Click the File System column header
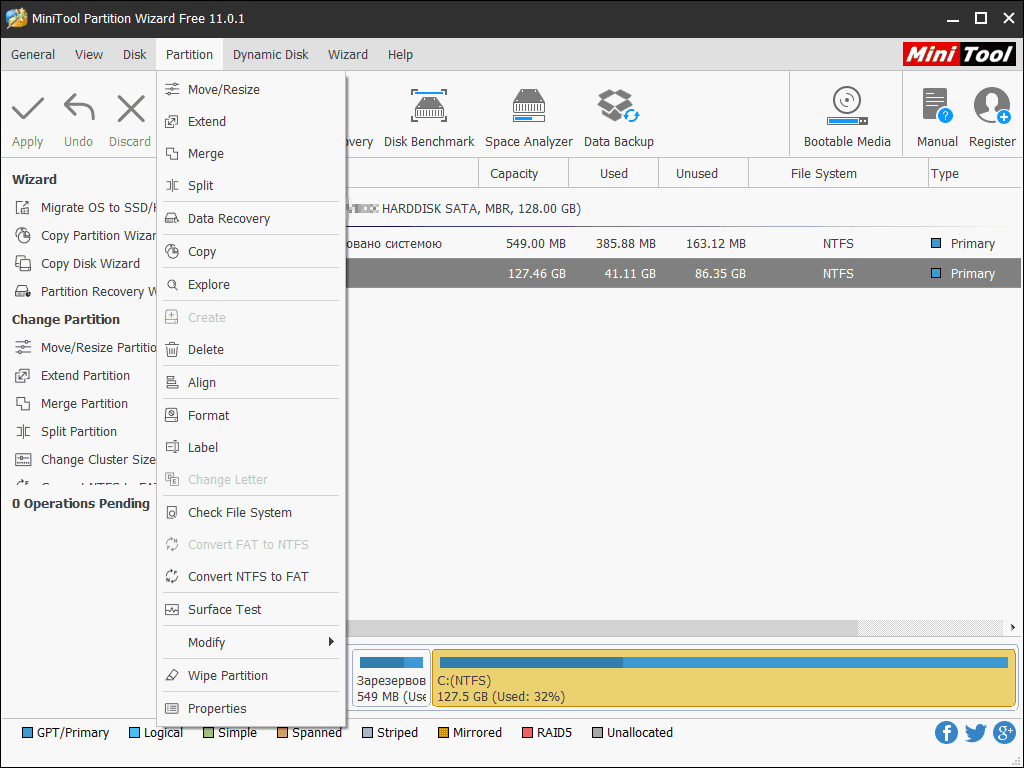Screen dimensions: 1024x768 [838, 174]
